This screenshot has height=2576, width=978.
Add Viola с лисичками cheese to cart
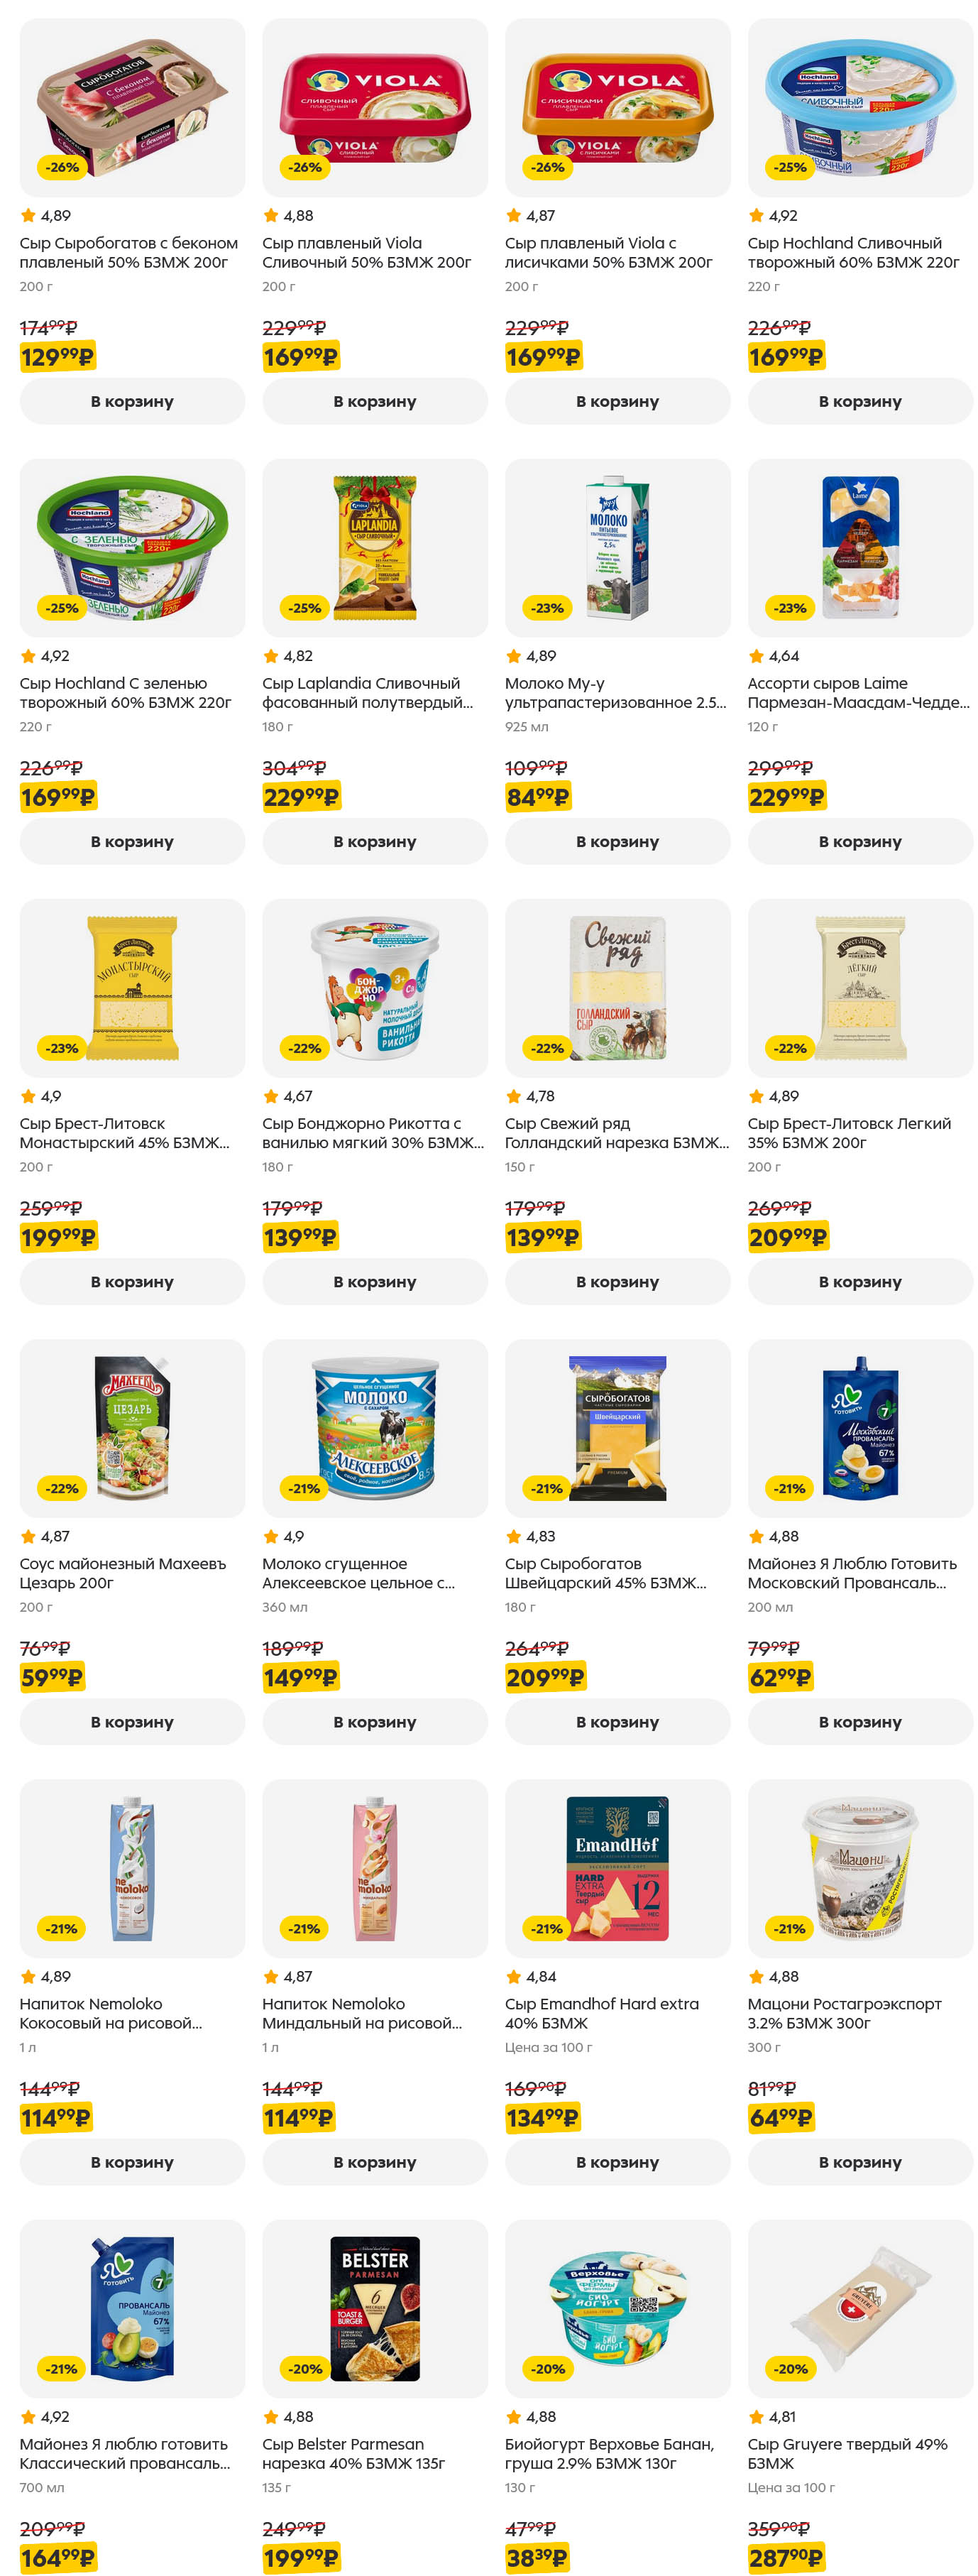pyautogui.click(x=617, y=401)
